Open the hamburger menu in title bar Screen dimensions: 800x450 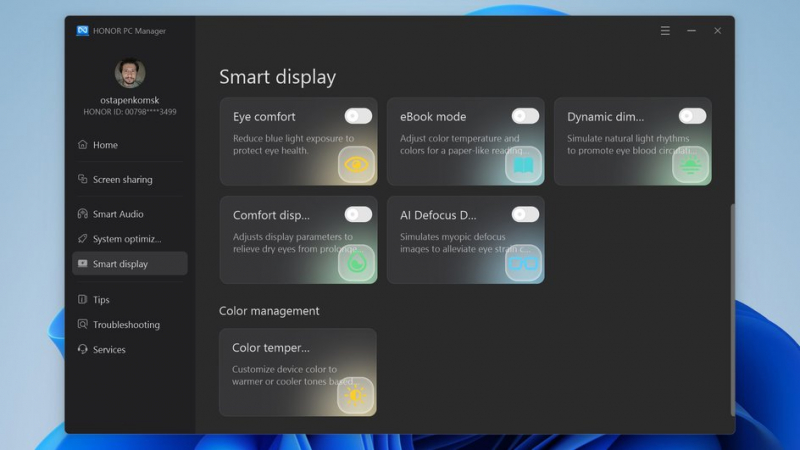coord(665,31)
